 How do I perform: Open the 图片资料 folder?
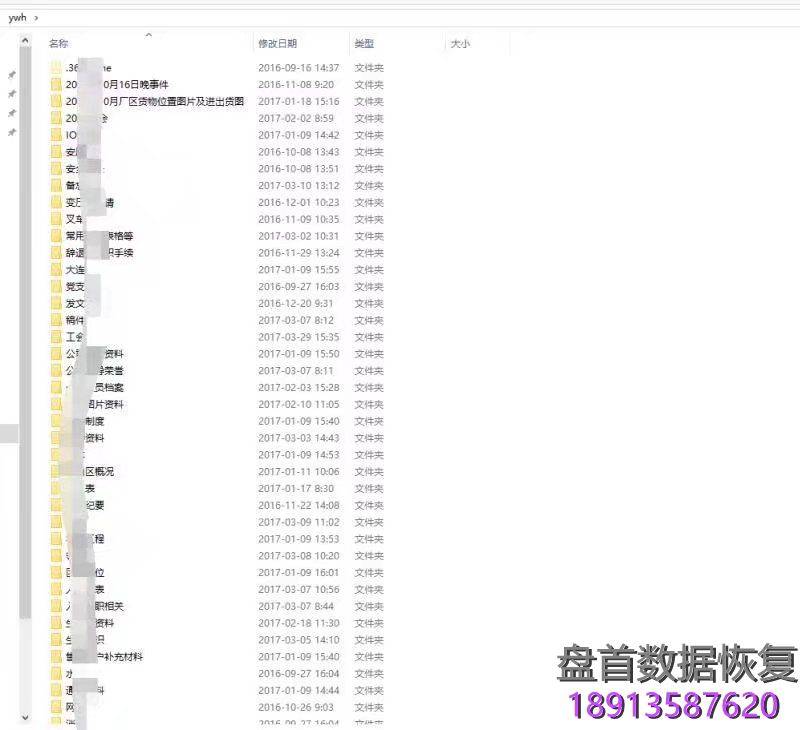[x=90, y=404]
